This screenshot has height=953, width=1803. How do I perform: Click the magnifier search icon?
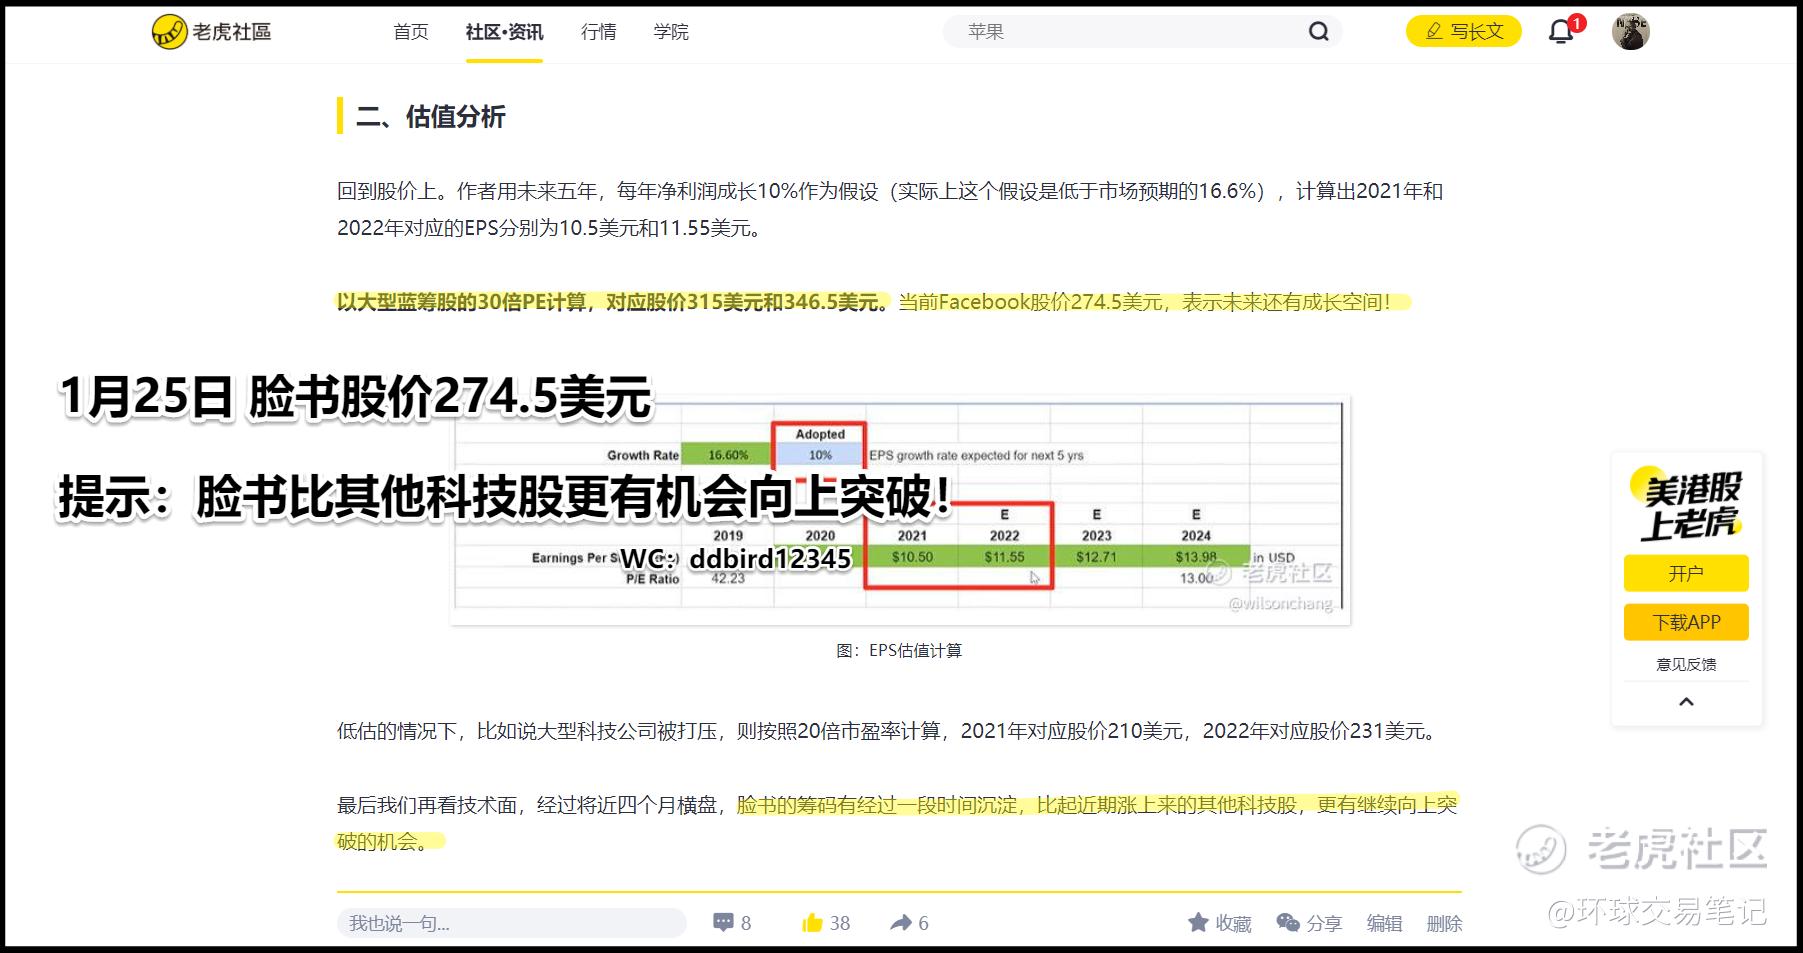pyautogui.click(x=1319, y=32)
